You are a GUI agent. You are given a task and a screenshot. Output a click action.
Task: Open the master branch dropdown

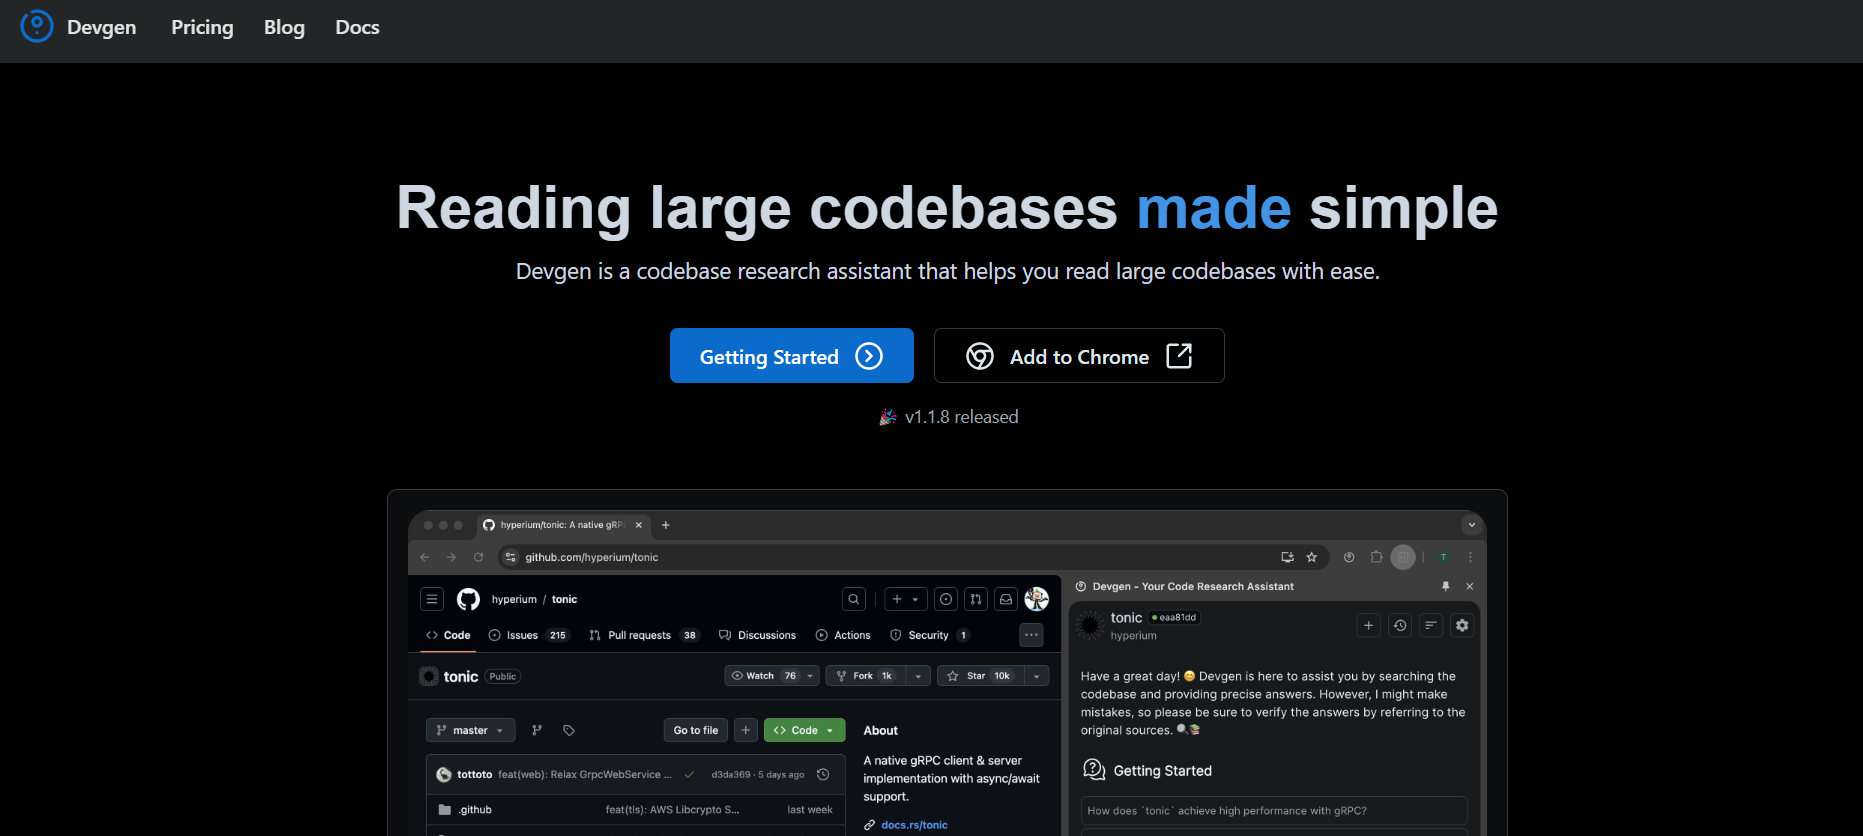(x=471, y=730)
